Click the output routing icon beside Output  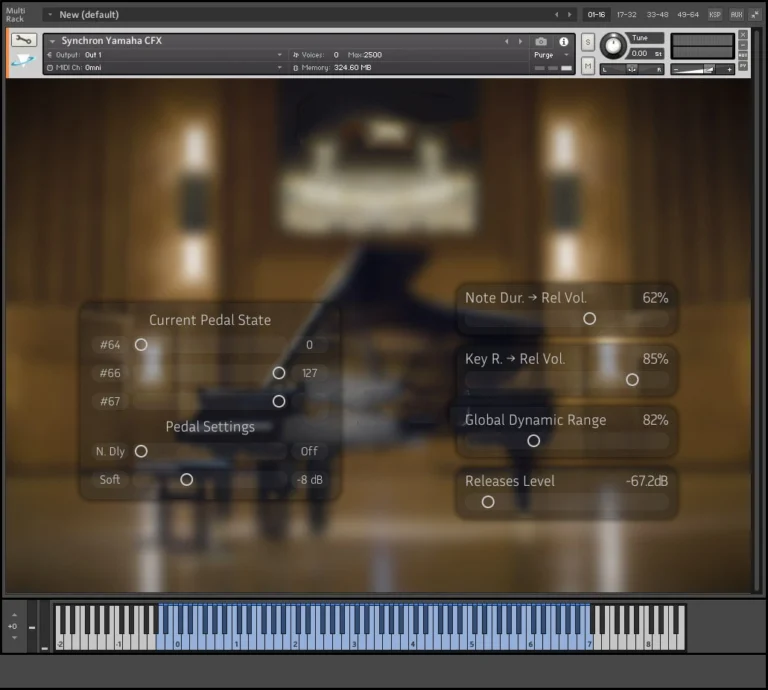[x=49, y=55]
